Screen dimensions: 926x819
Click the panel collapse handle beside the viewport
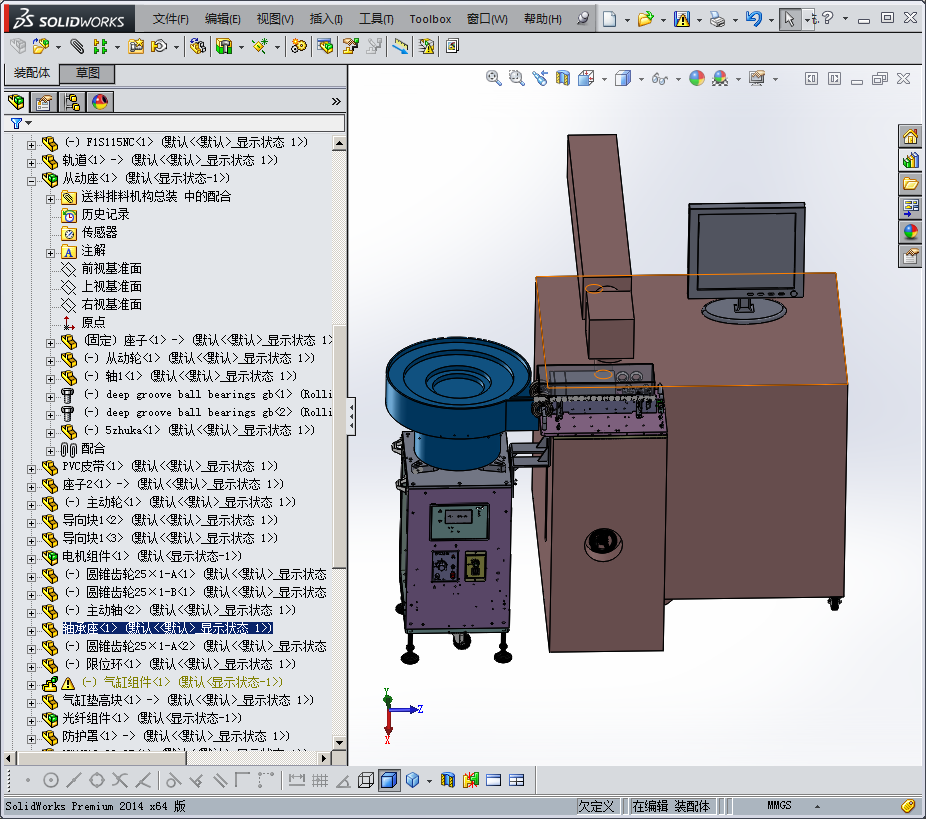[x=351, y=416]
